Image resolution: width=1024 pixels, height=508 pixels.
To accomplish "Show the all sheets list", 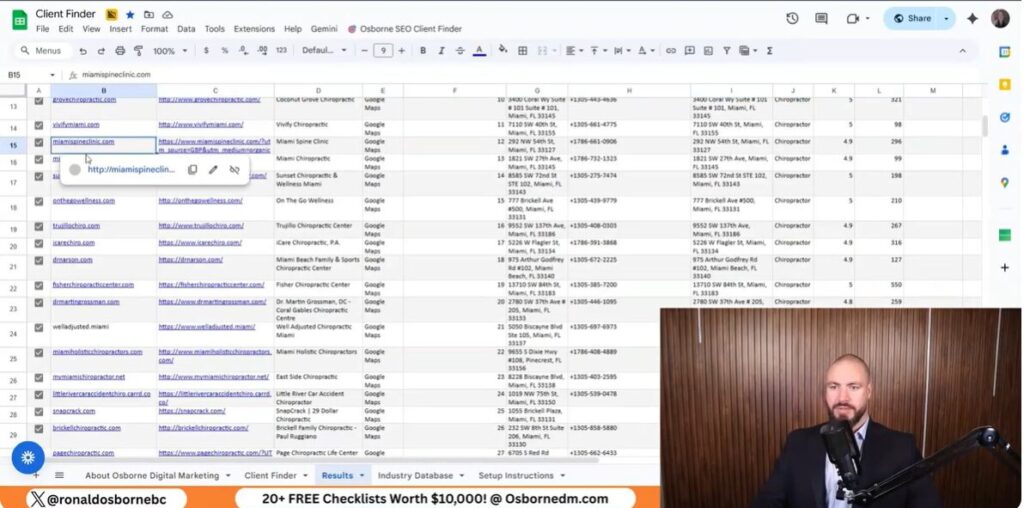I will [x=59, y=475].
